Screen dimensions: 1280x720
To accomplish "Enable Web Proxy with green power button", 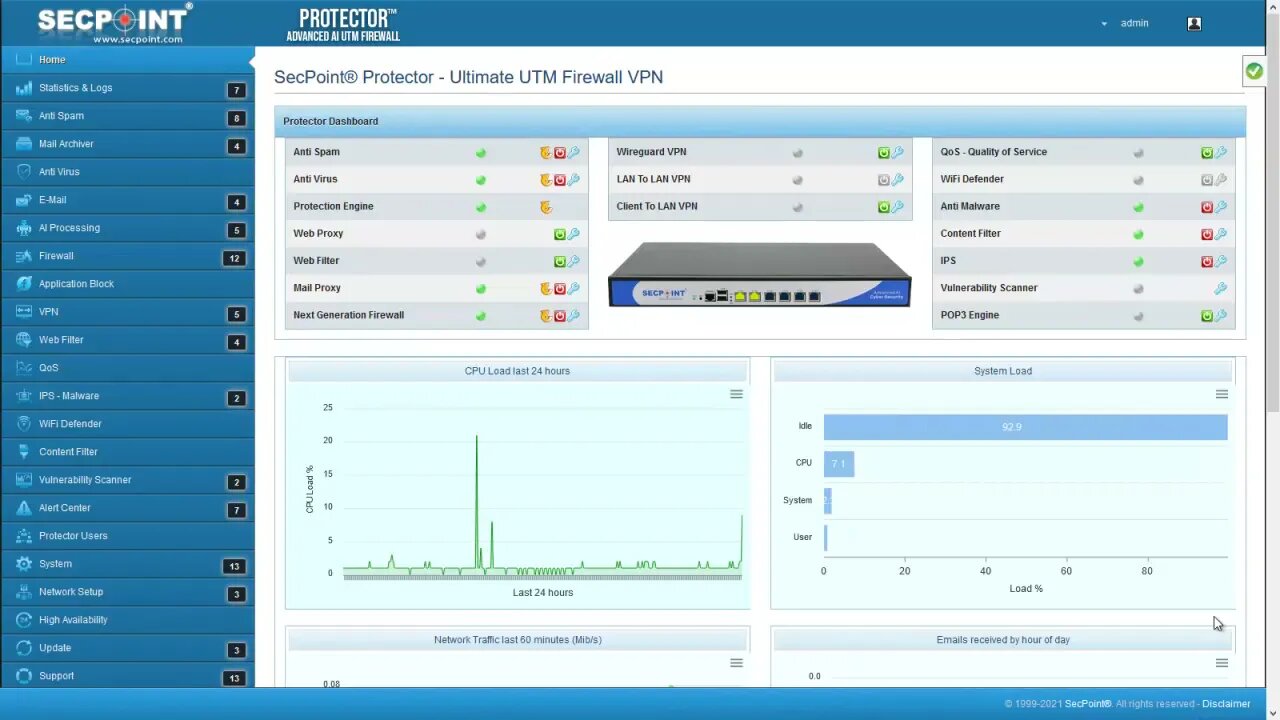I will click(559, 234).
